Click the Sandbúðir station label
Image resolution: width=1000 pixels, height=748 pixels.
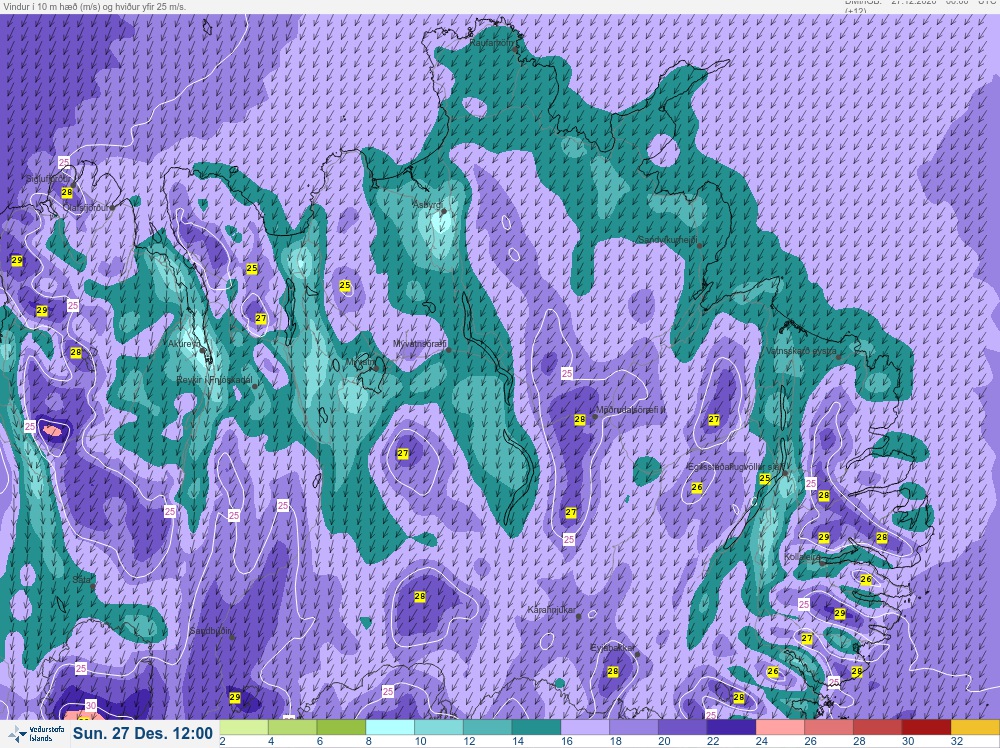(x=210, y=631)
